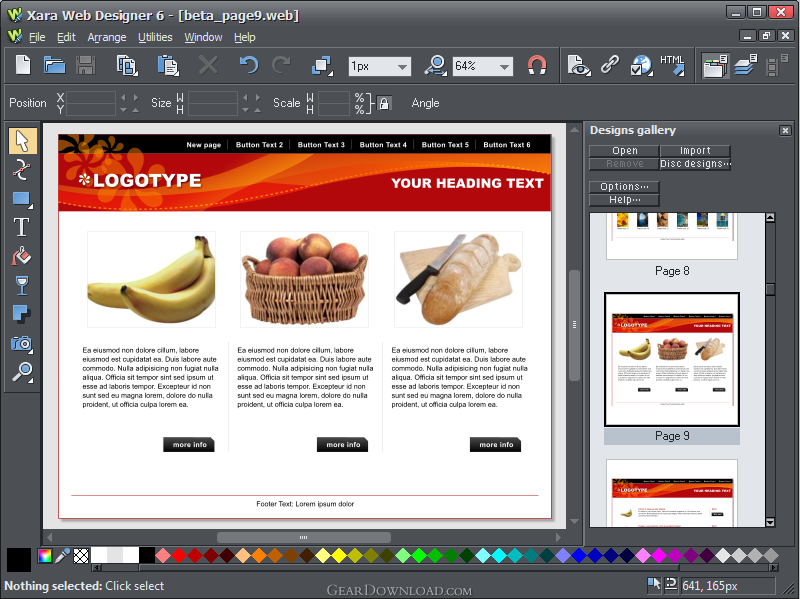Click the Options button in Designs gallery

point(624,187)
